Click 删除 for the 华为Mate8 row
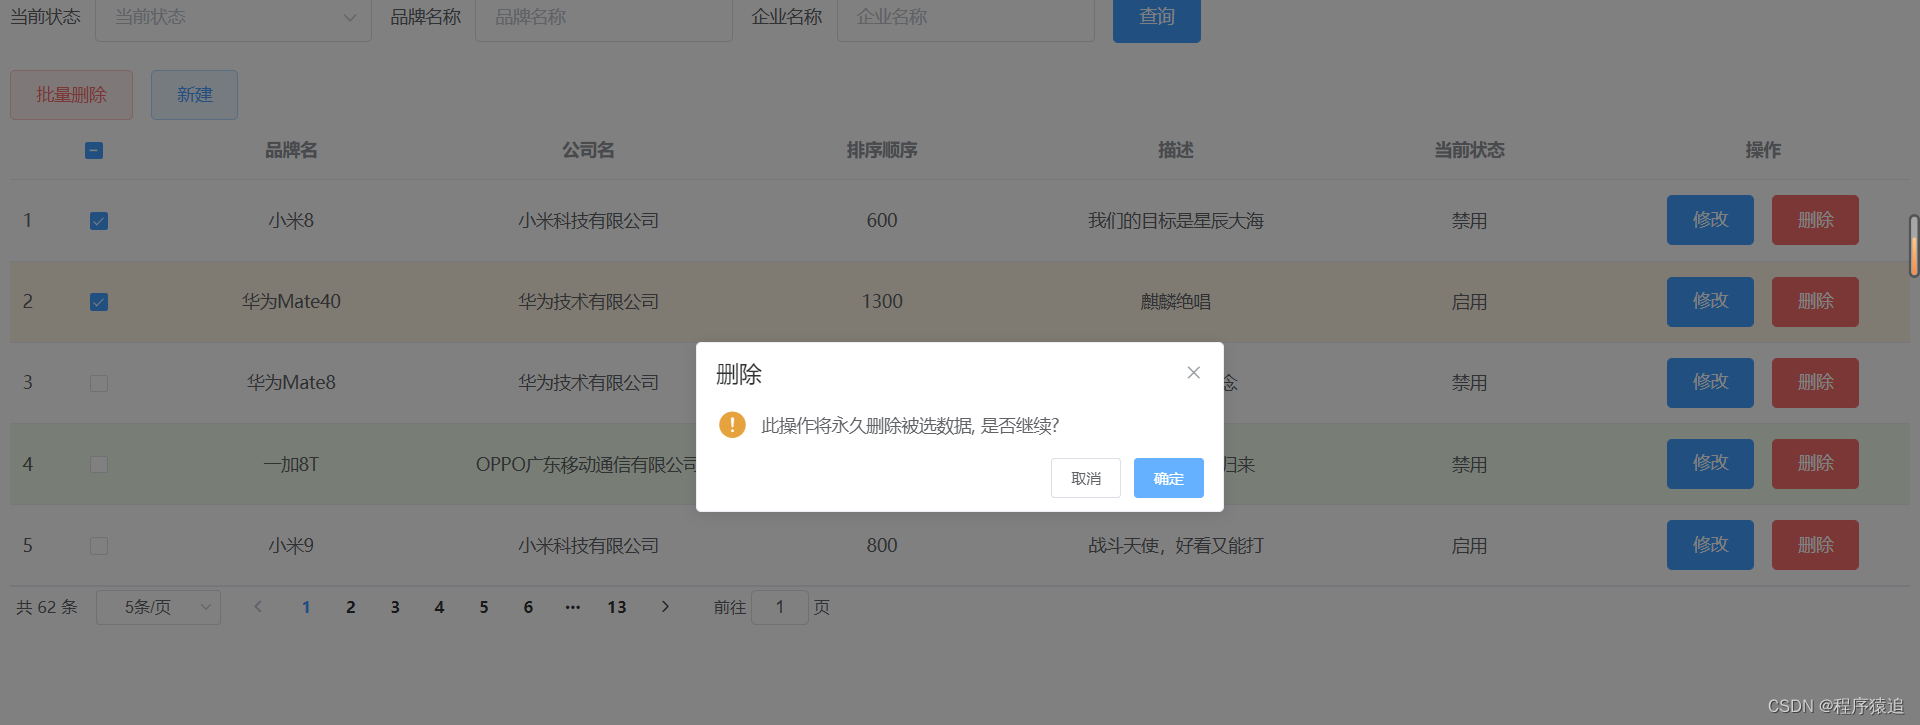 pyautogui.click(x=1815, y=383)
